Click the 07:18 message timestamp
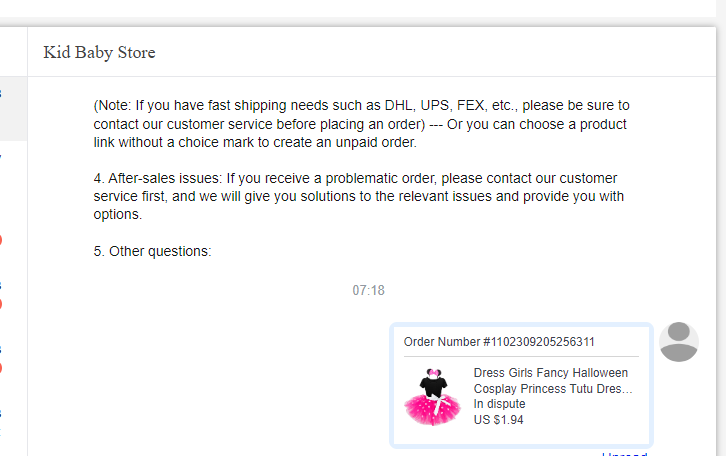 point(368,291)
